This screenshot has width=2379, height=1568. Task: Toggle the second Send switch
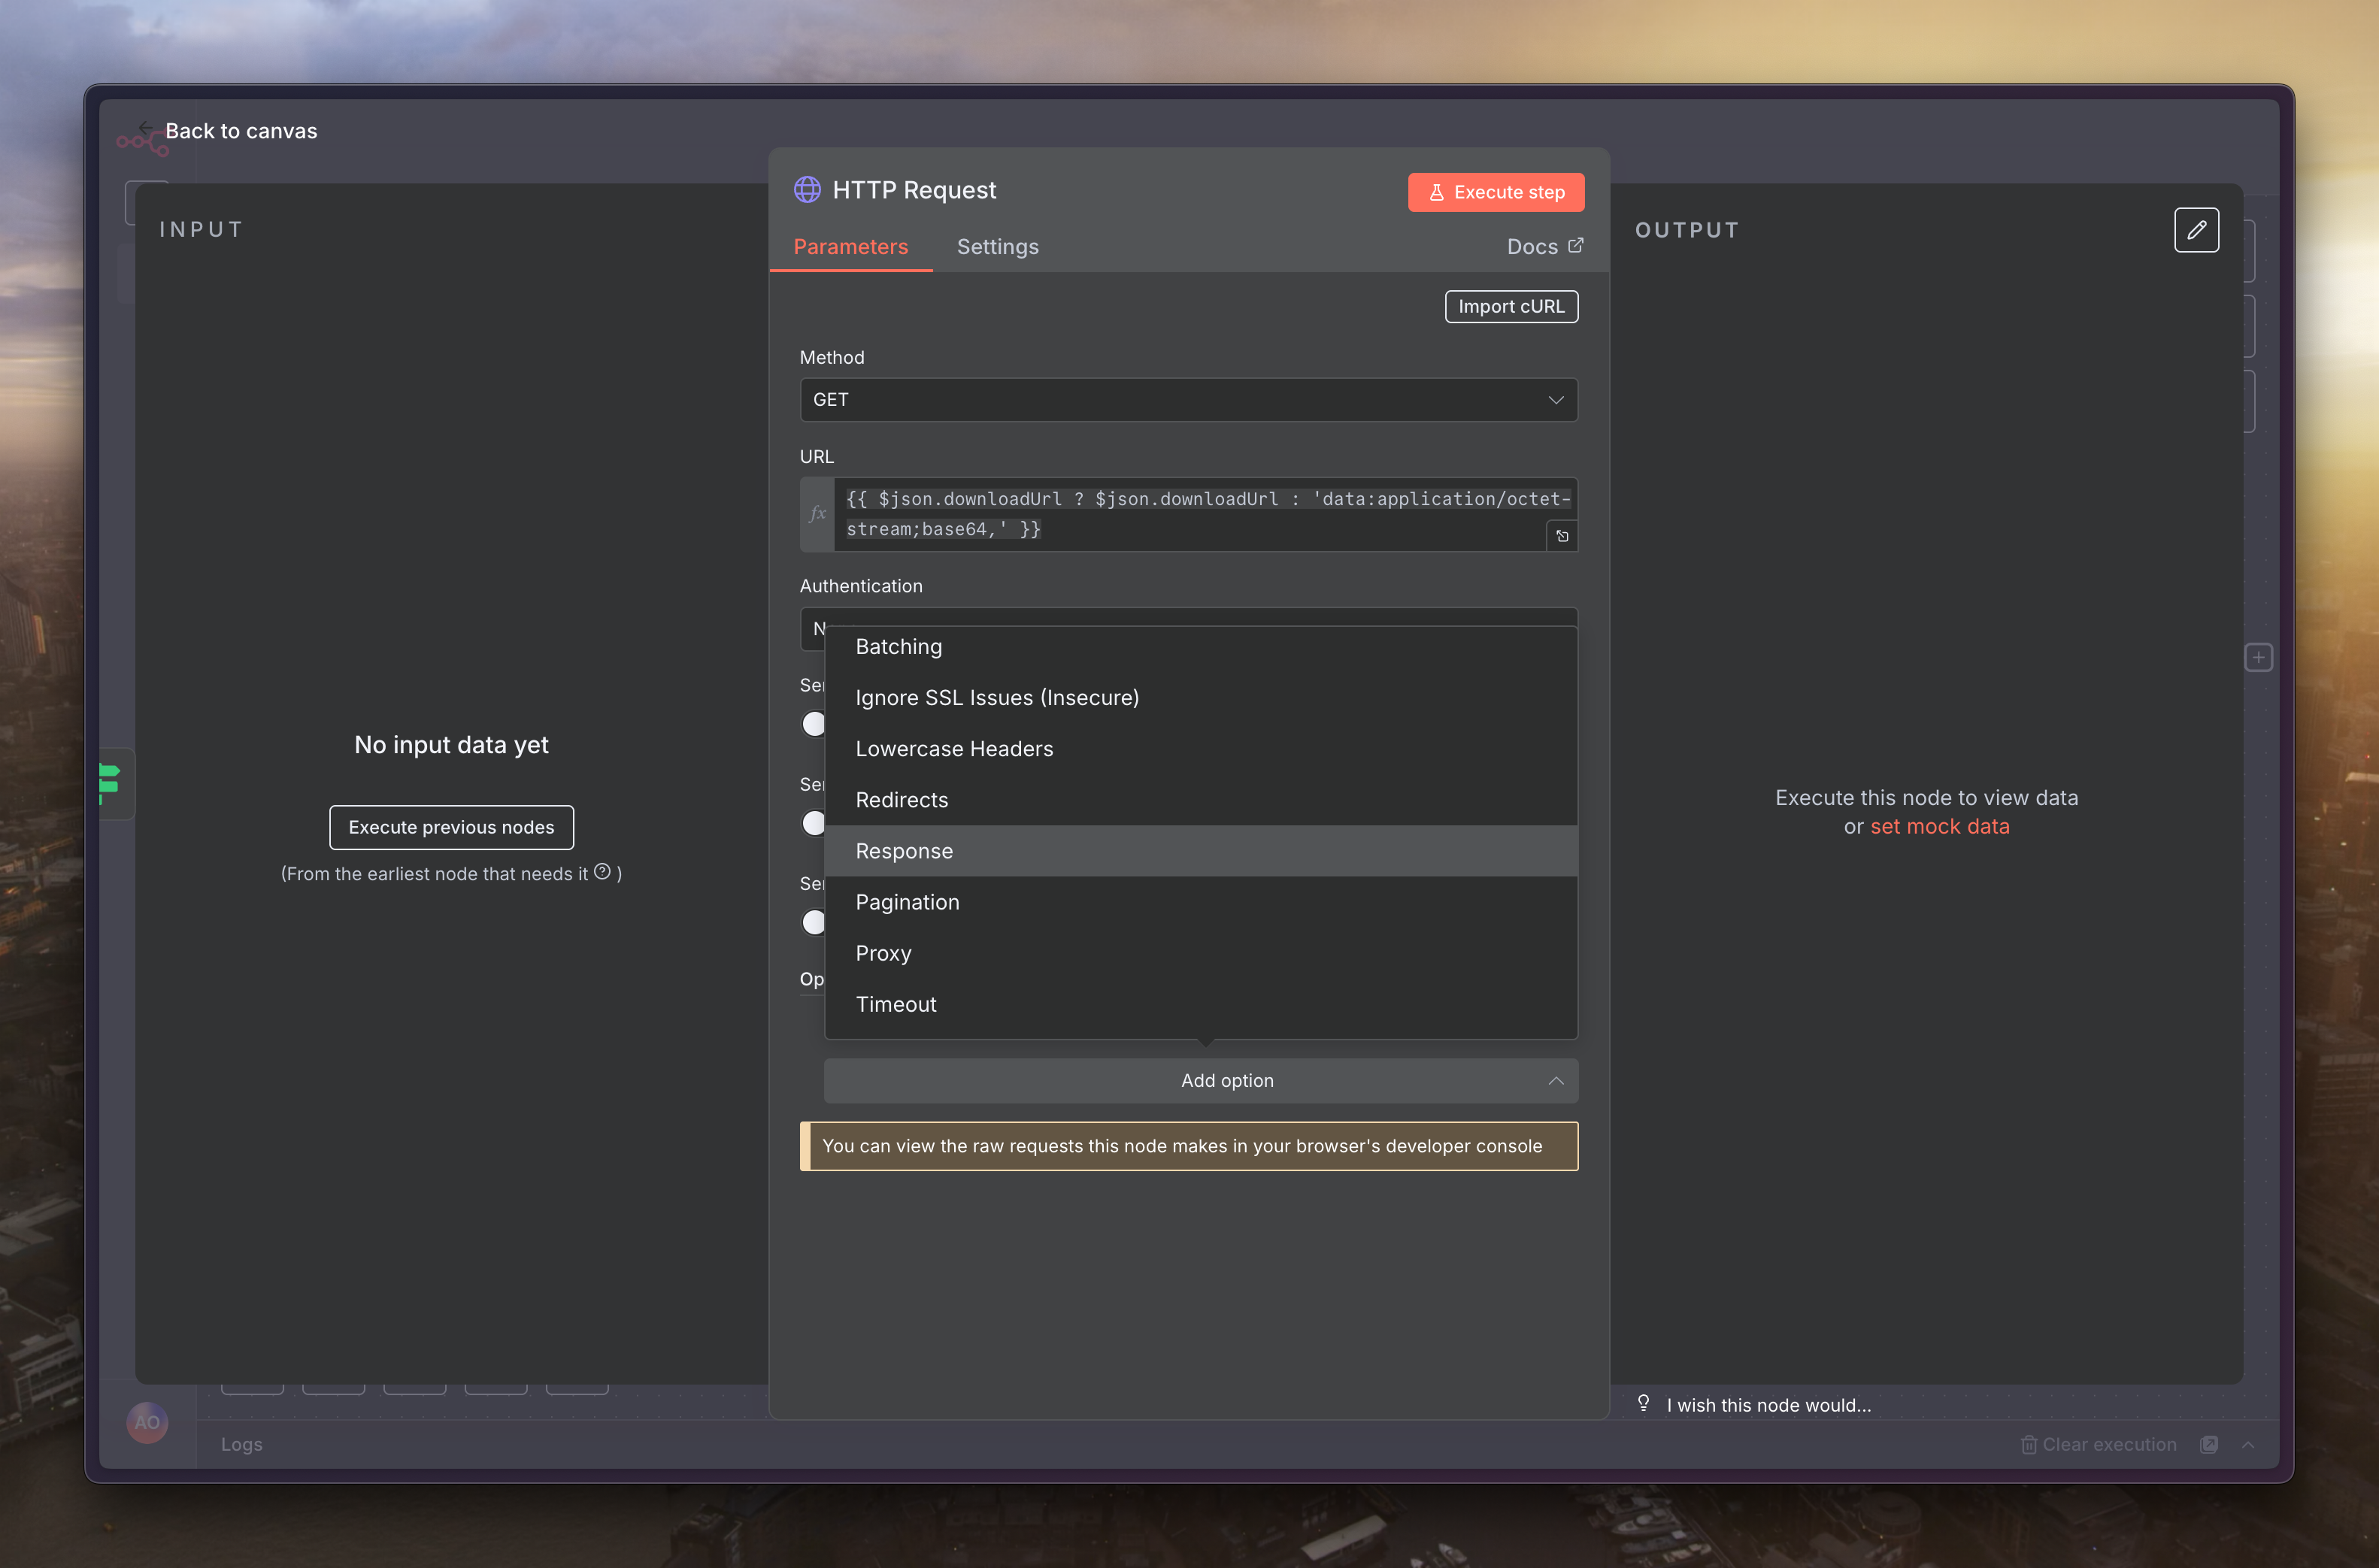coord(814,823)
